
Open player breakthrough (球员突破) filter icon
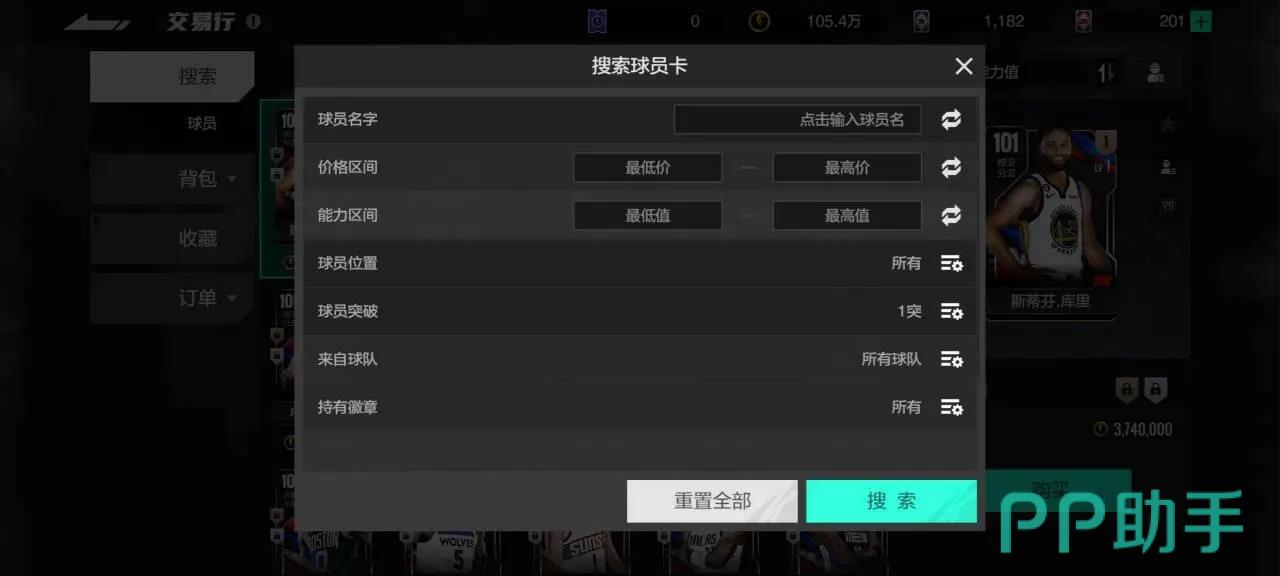951,312
